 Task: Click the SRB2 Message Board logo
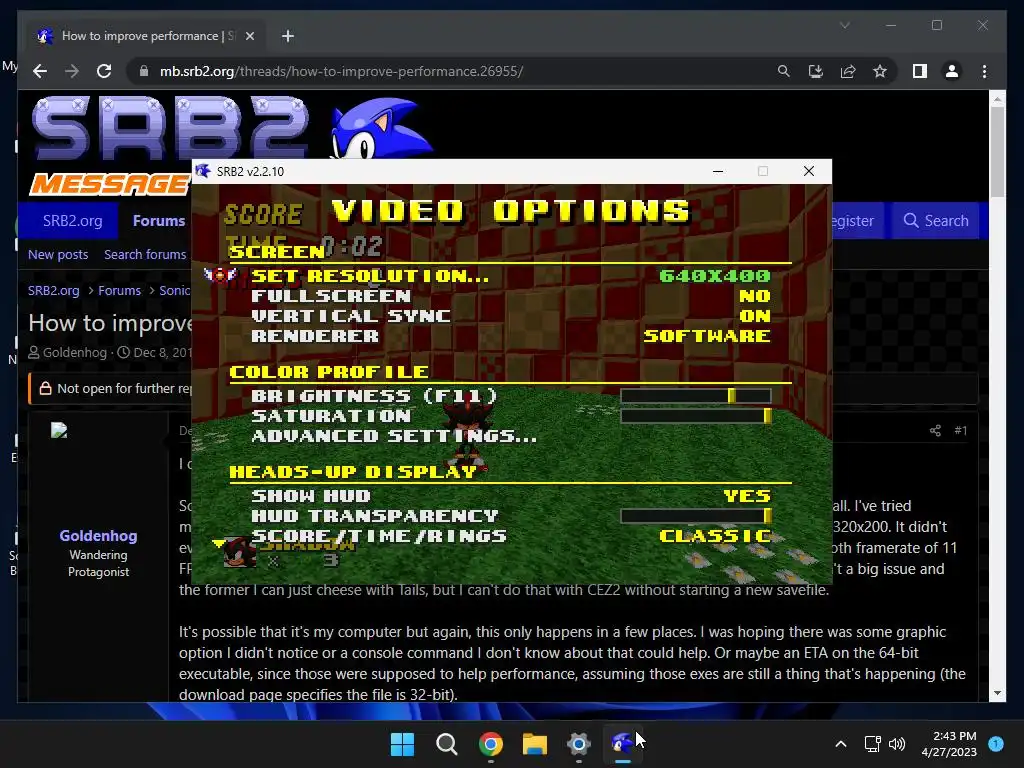click(x=111, y=147)
